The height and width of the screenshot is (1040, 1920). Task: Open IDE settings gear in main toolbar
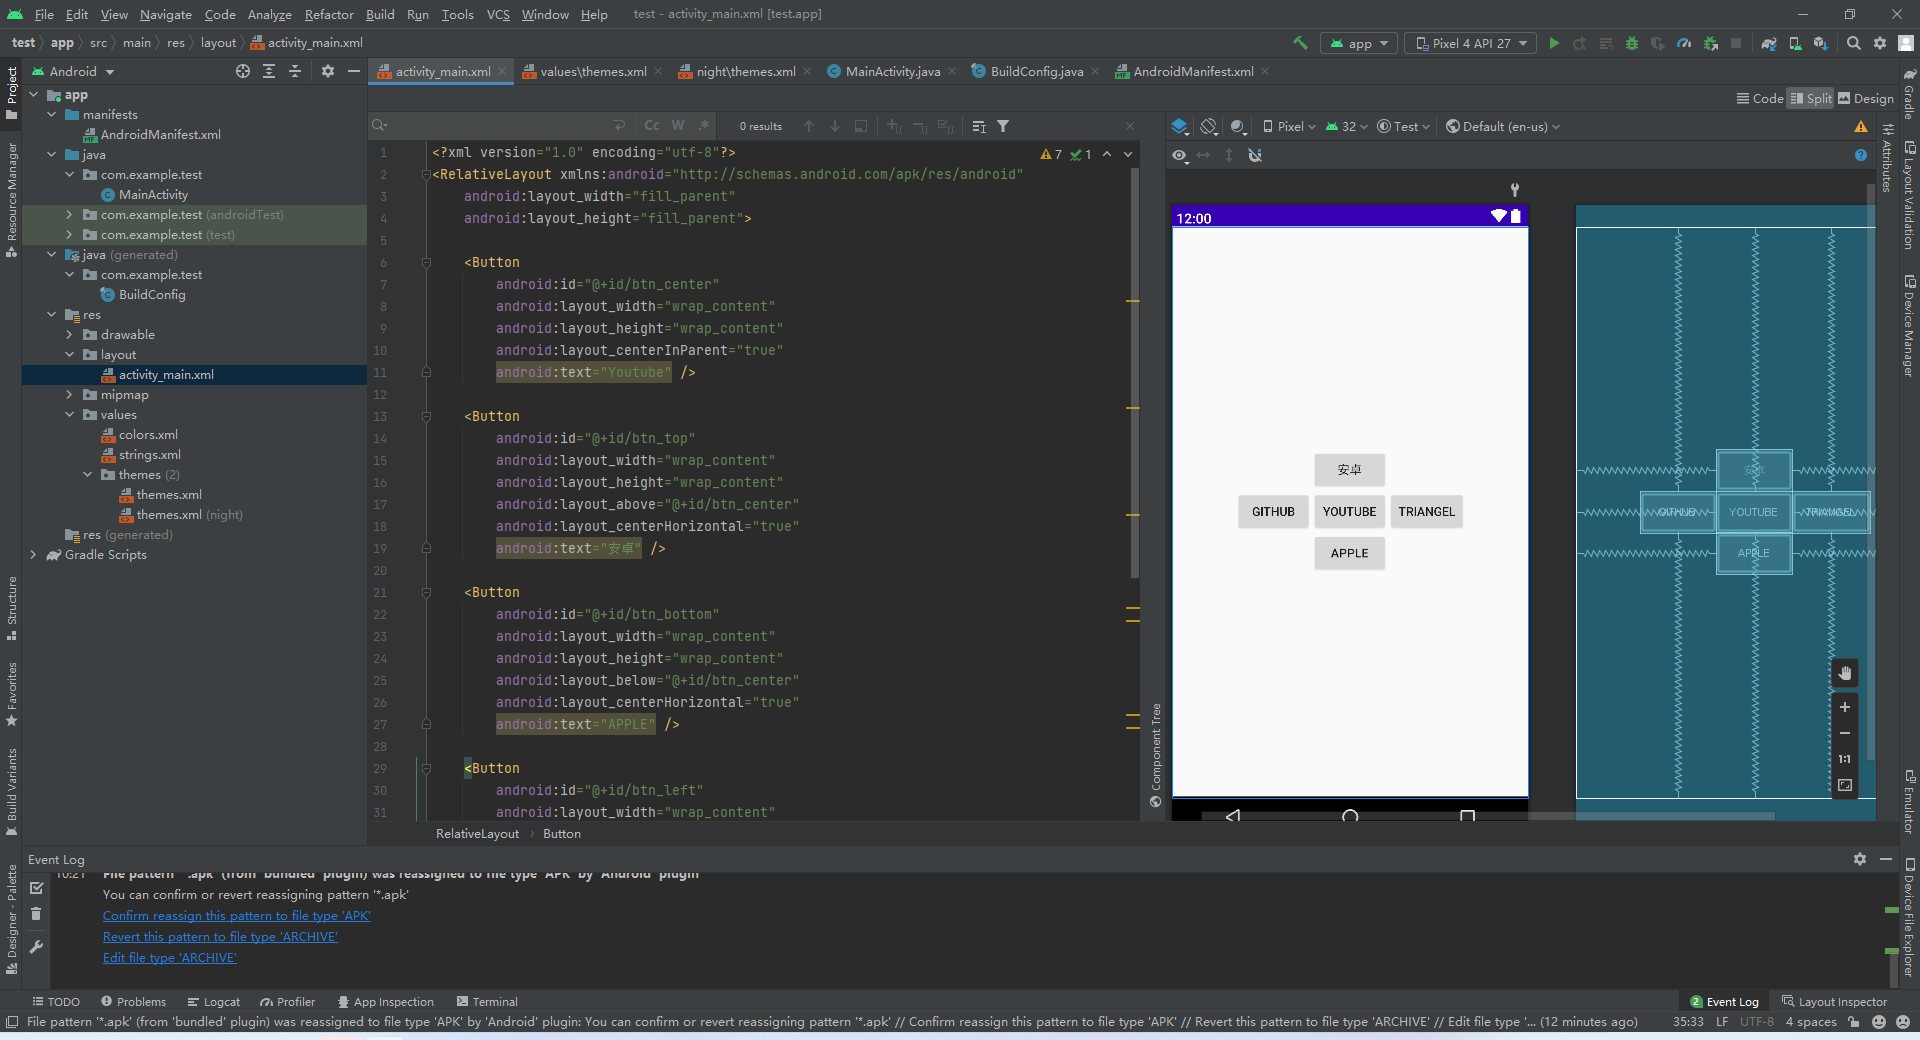(x=1880, y=43)
